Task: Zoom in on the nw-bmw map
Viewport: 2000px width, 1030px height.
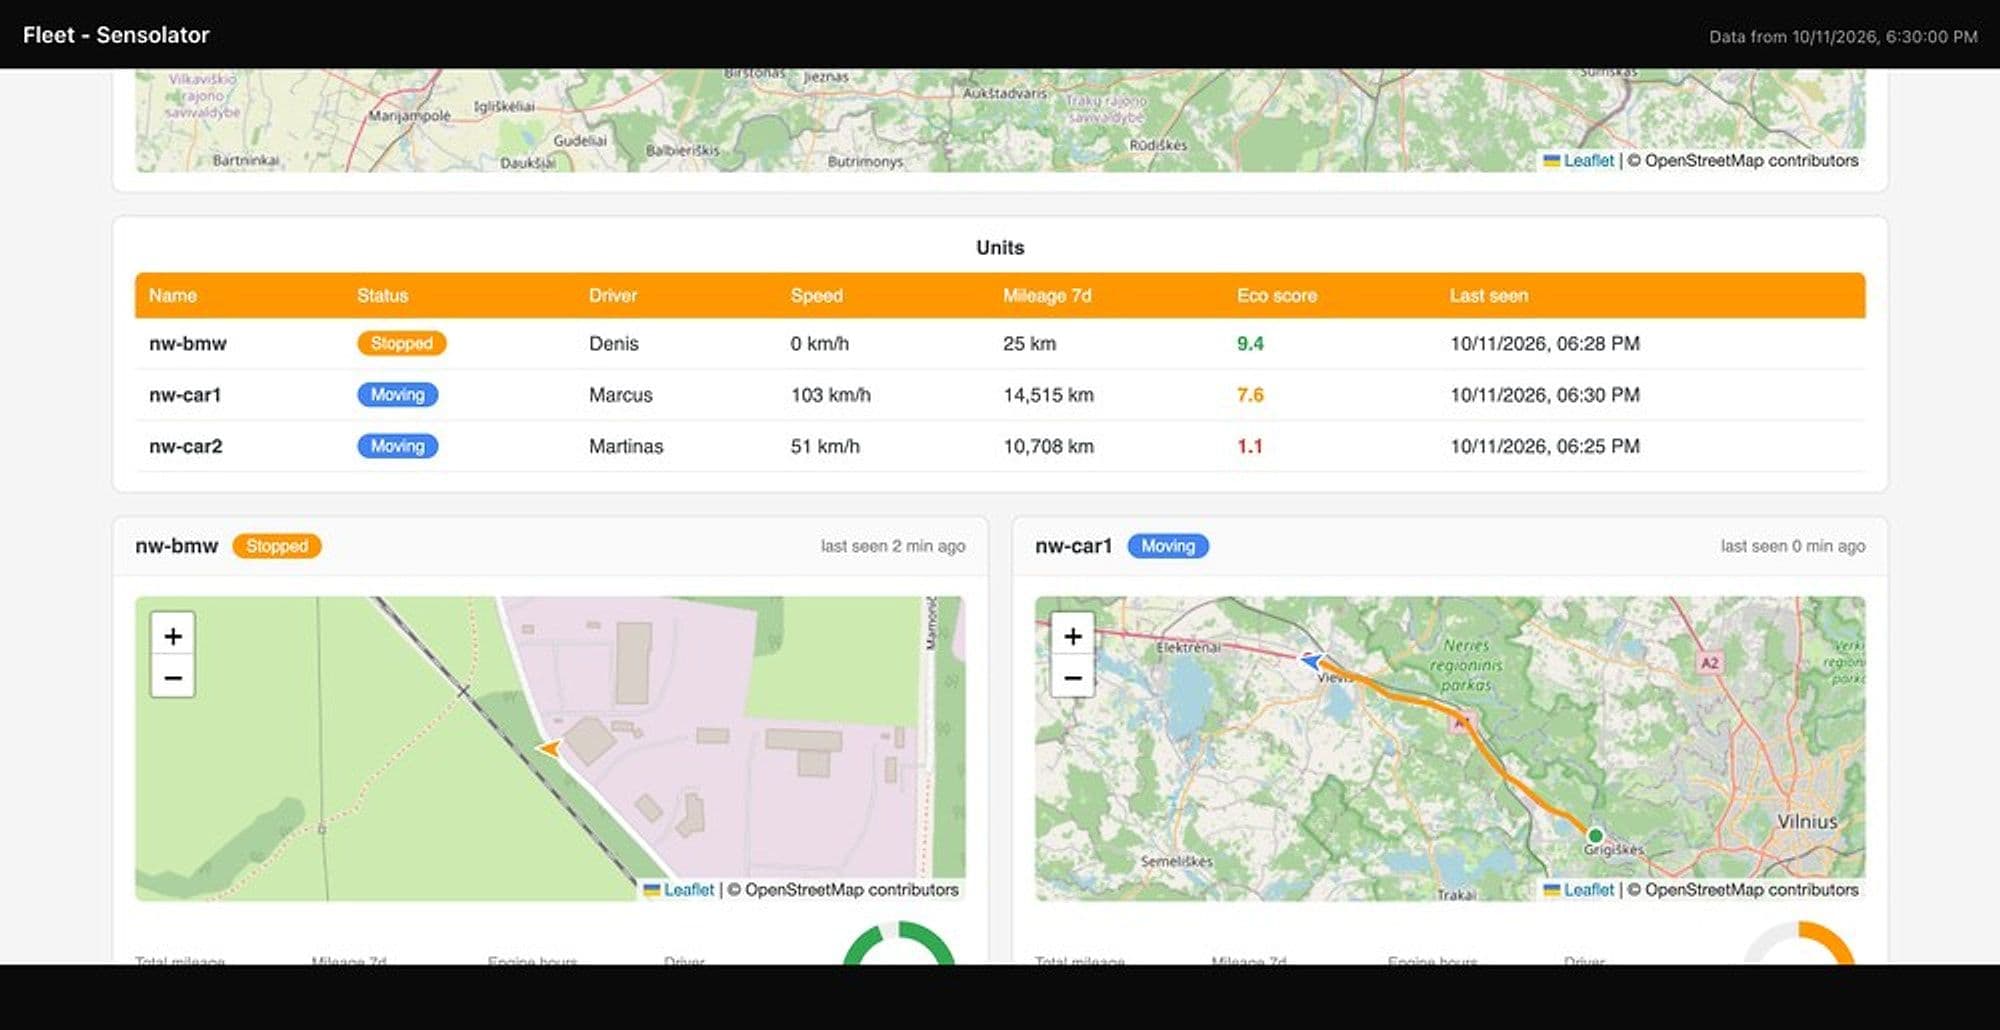Action: coord(173,636)
